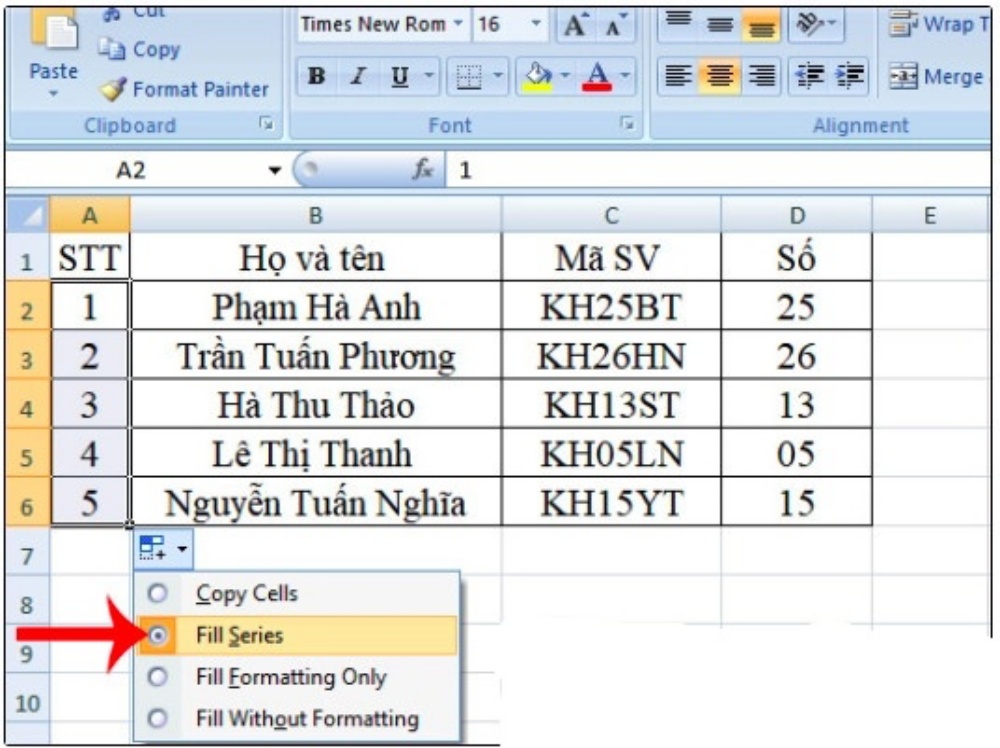Select cell containing Phạm Hà Anh
Screen dimensions: 1000x748
tap(316, 306)
